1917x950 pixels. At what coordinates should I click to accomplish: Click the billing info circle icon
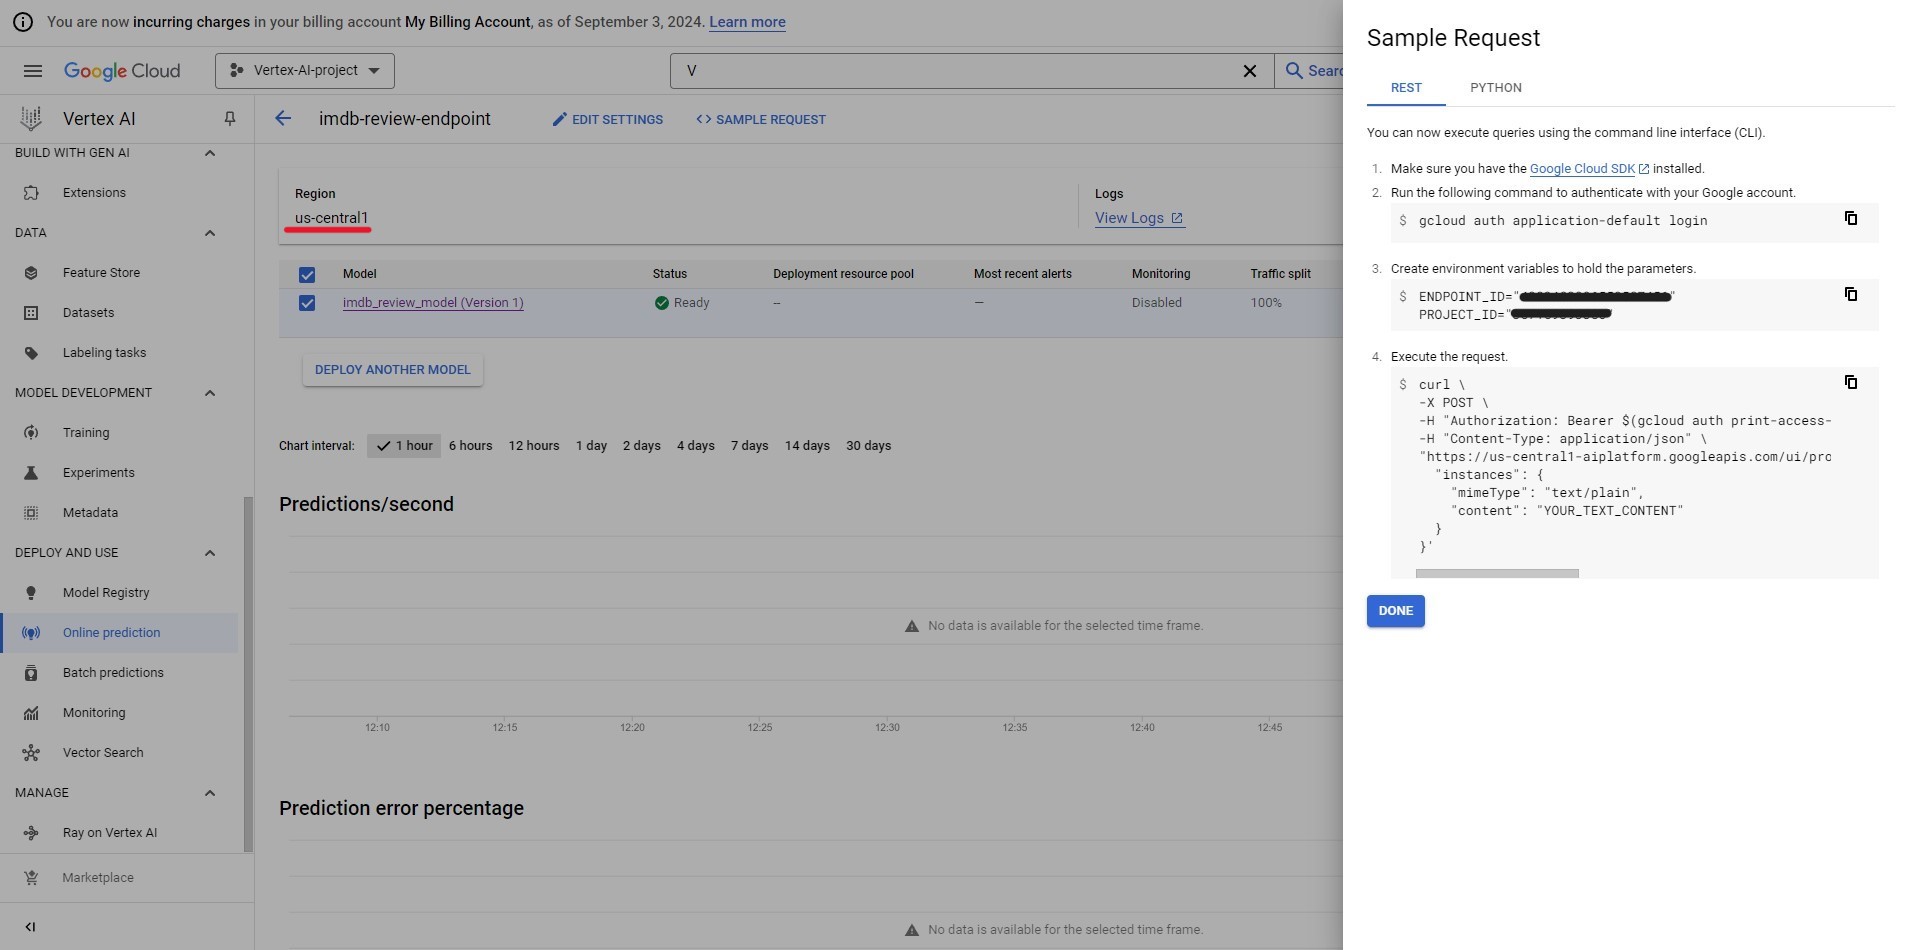point(22,22)
